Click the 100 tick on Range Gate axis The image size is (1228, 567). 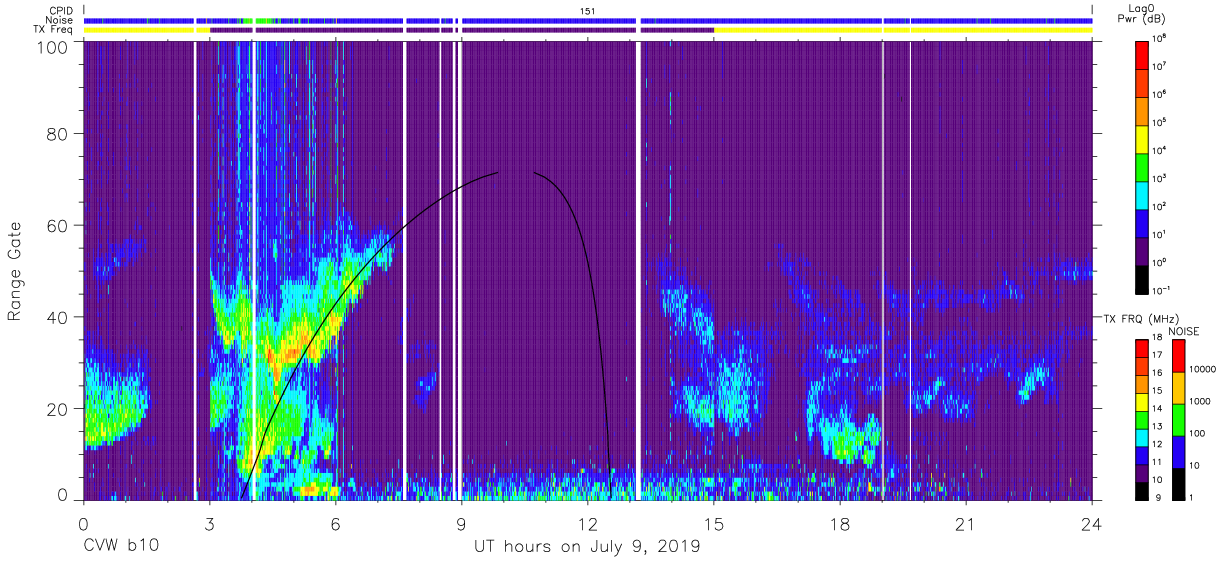pyautogui.click(x=51, y=46)
